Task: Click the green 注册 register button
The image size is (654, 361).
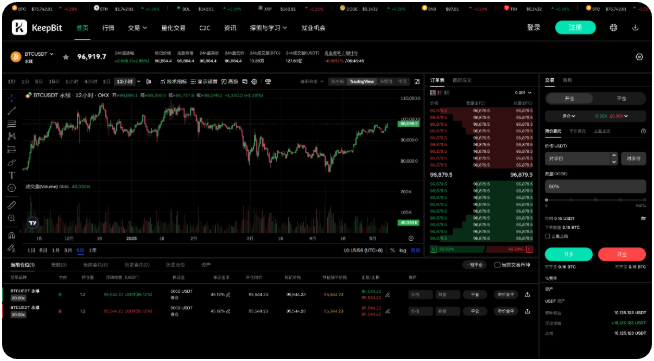Action: pos(575,28)
